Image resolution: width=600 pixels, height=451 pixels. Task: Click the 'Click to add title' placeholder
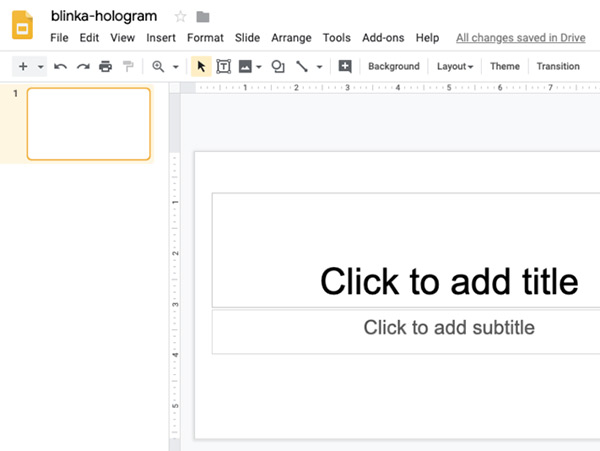(x=448, y=281)
